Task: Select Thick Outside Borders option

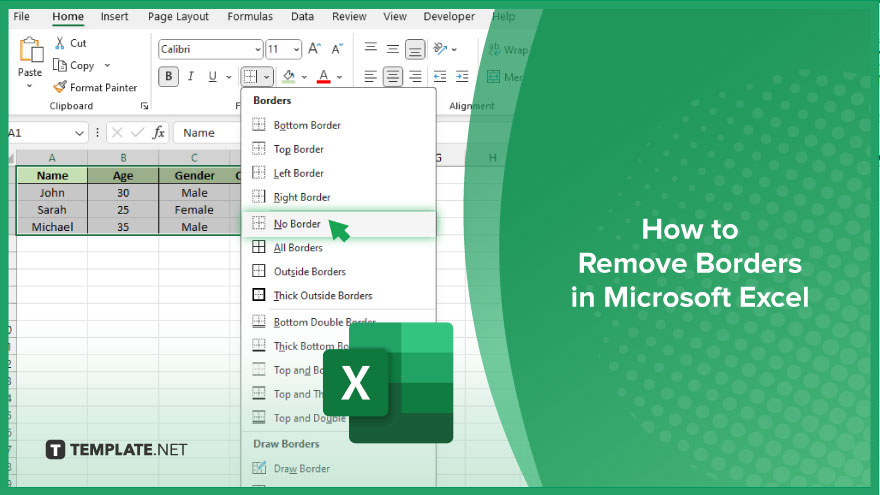Action: click(x=338, y=296)
